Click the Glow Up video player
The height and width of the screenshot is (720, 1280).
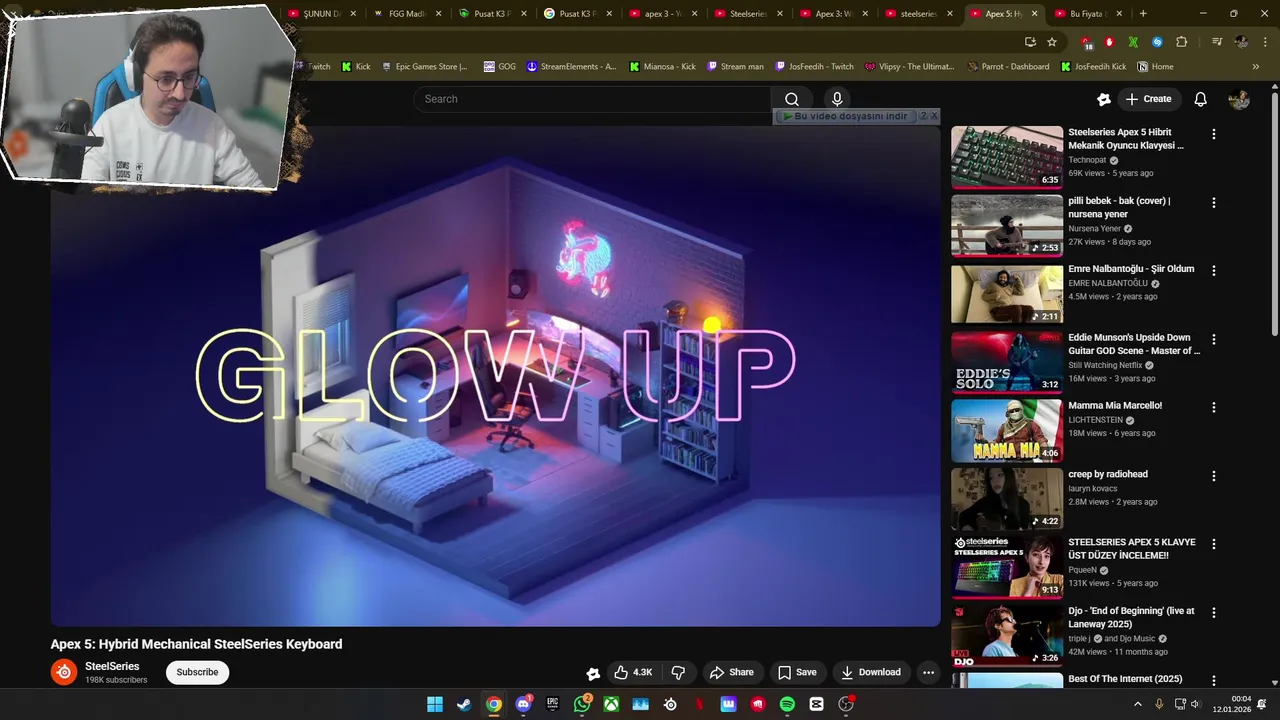pos(496,376)
